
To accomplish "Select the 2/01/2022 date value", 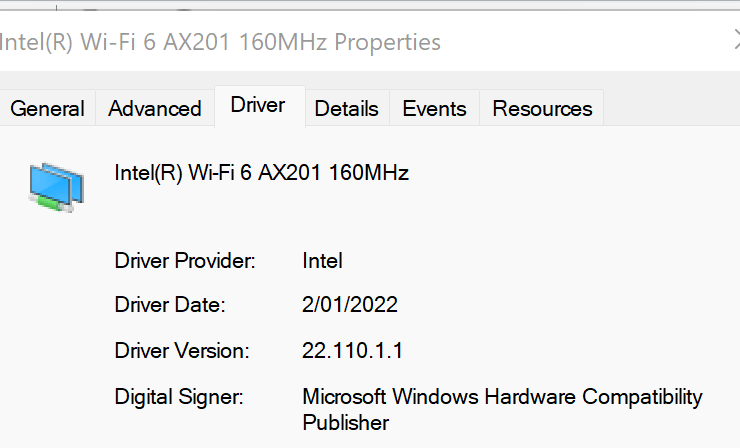I will [350, 305].
